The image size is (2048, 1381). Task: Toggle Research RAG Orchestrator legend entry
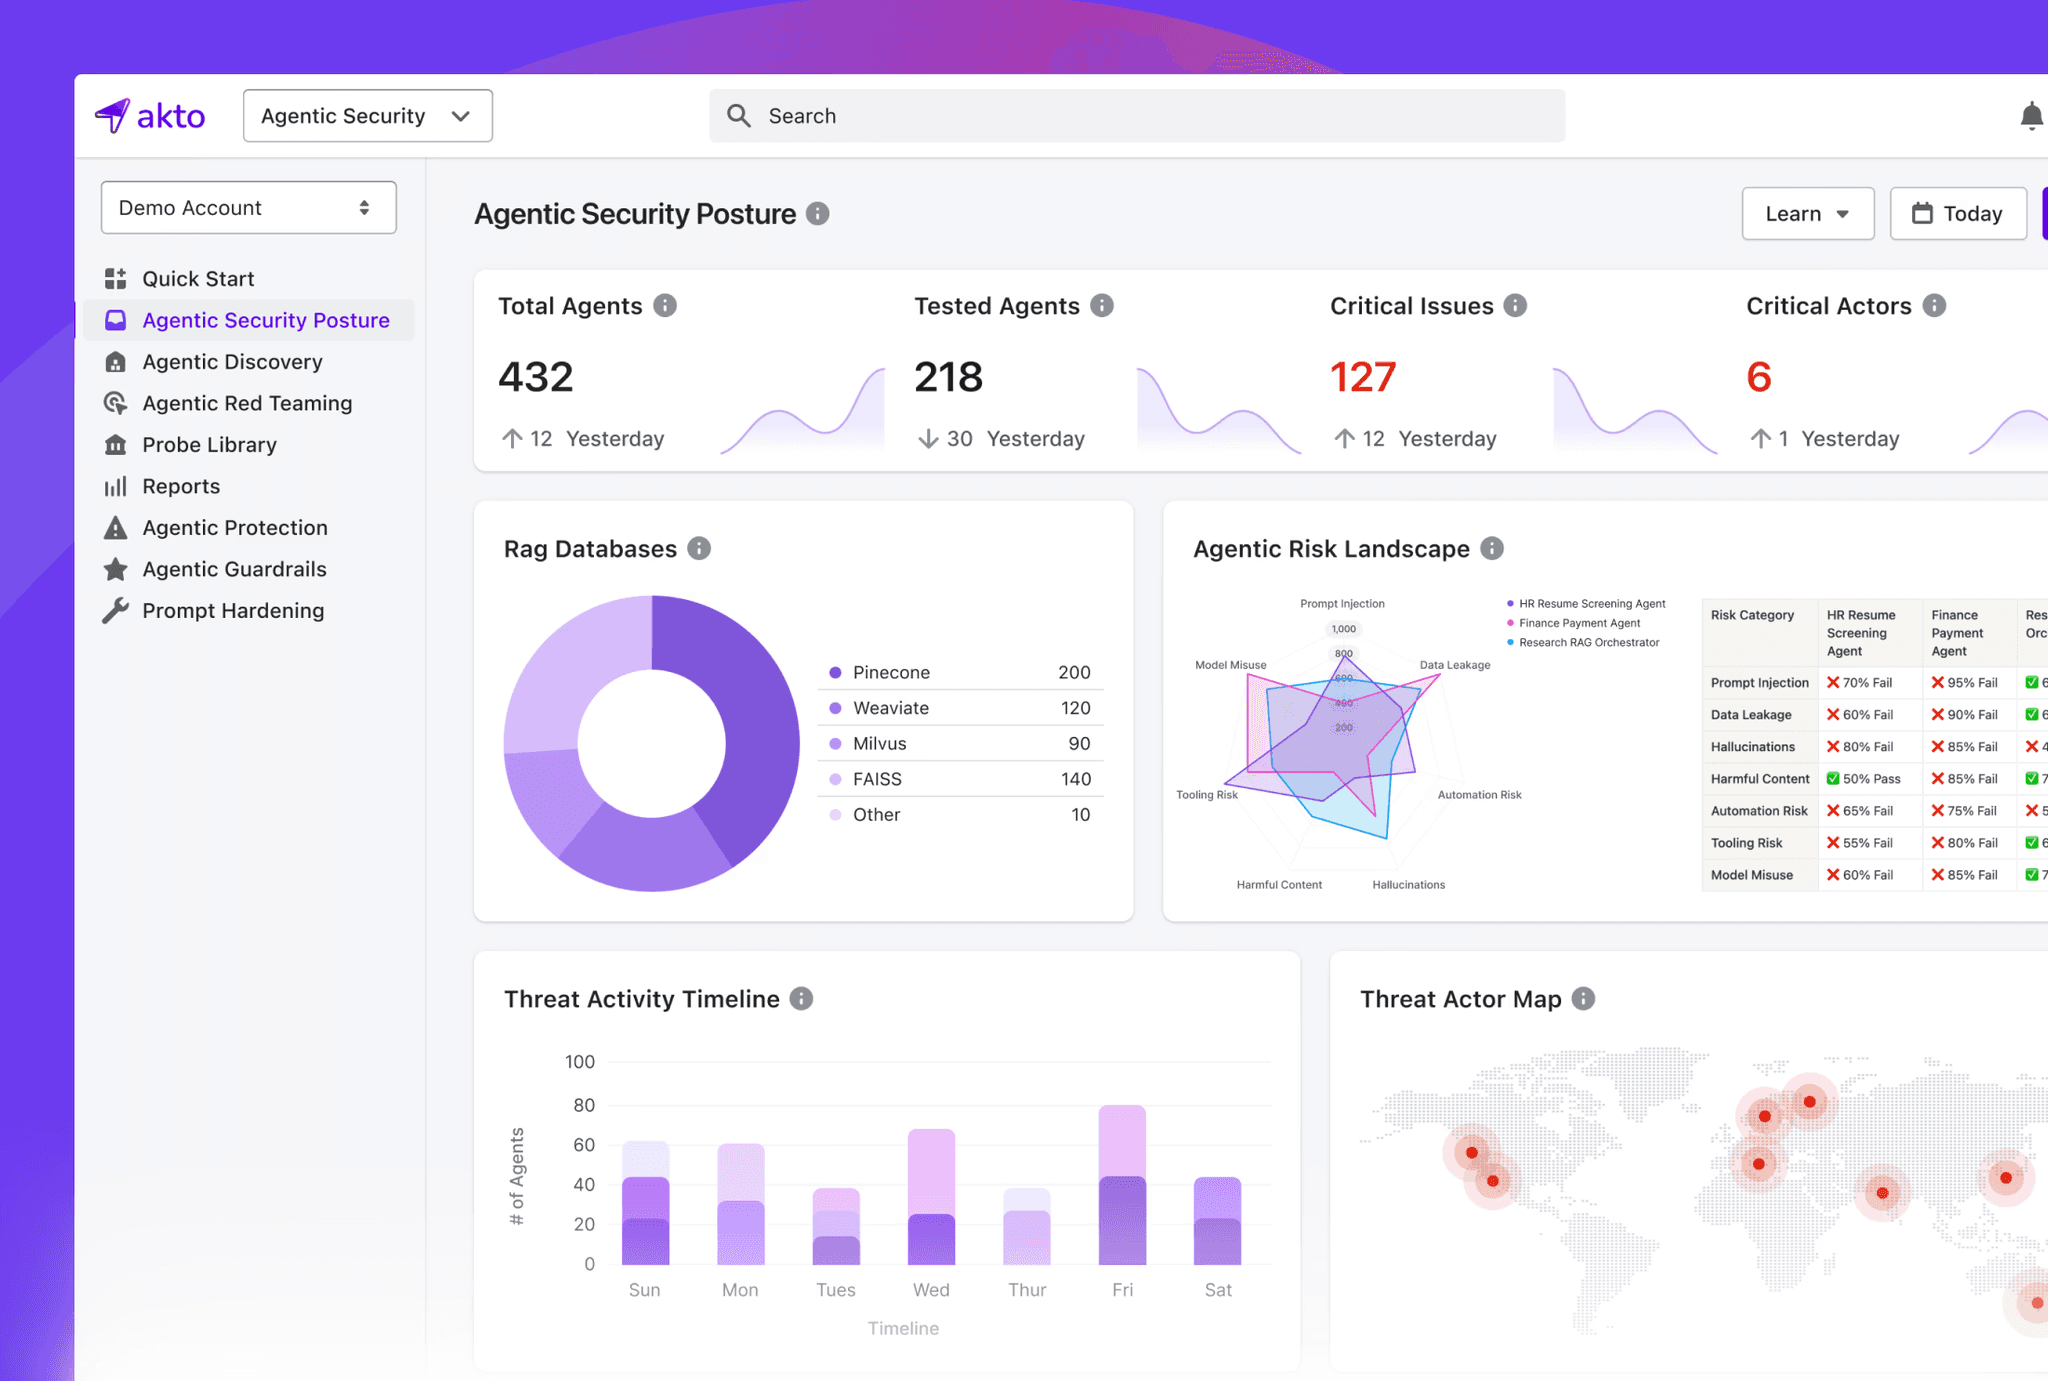[1588, 643]
